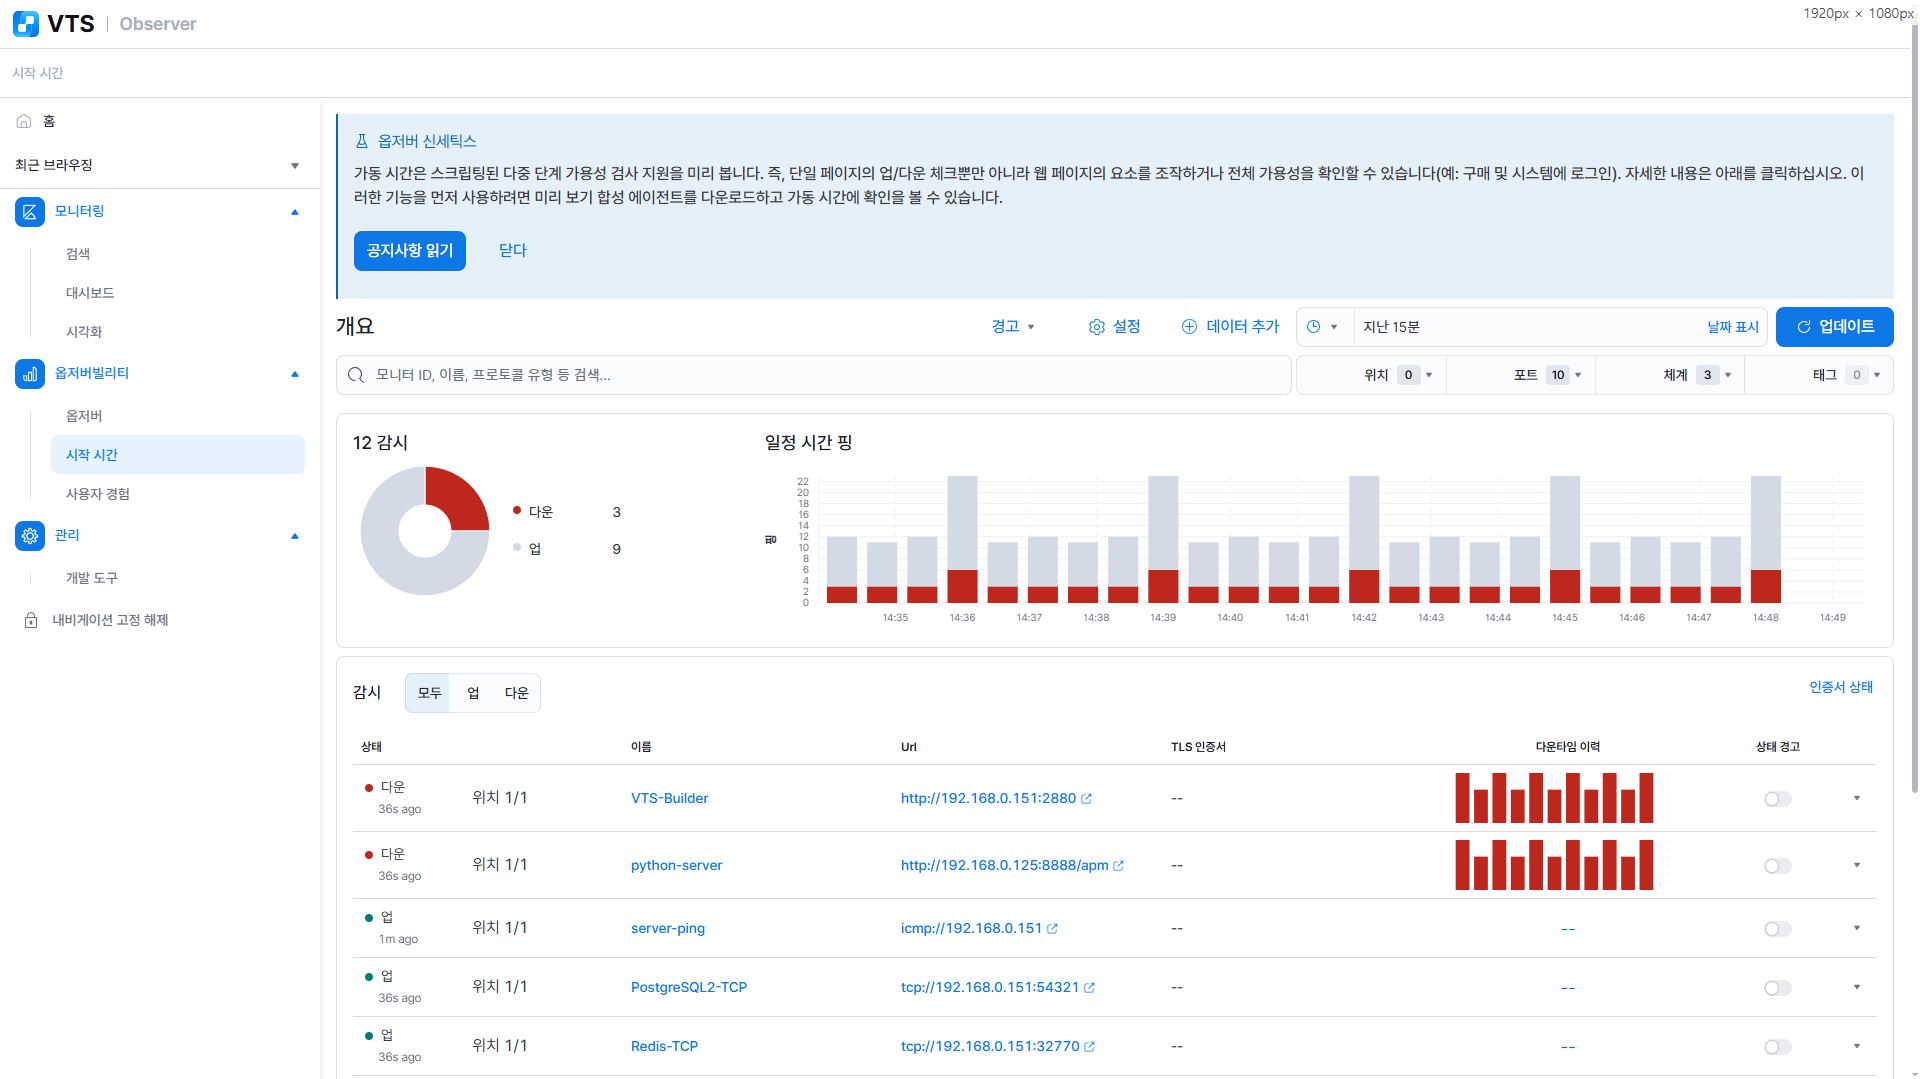Click the VTS logo icon

(26, 24)
